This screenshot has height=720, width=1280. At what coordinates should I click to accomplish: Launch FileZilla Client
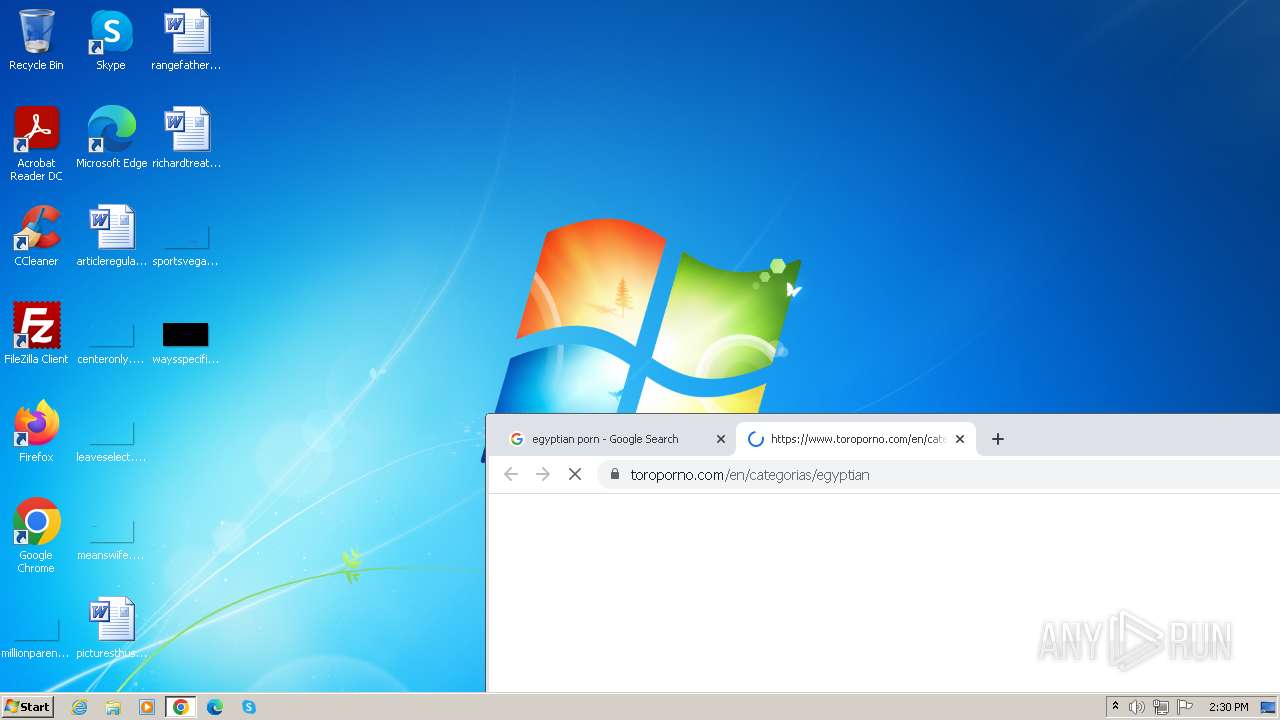click(36, 334)
